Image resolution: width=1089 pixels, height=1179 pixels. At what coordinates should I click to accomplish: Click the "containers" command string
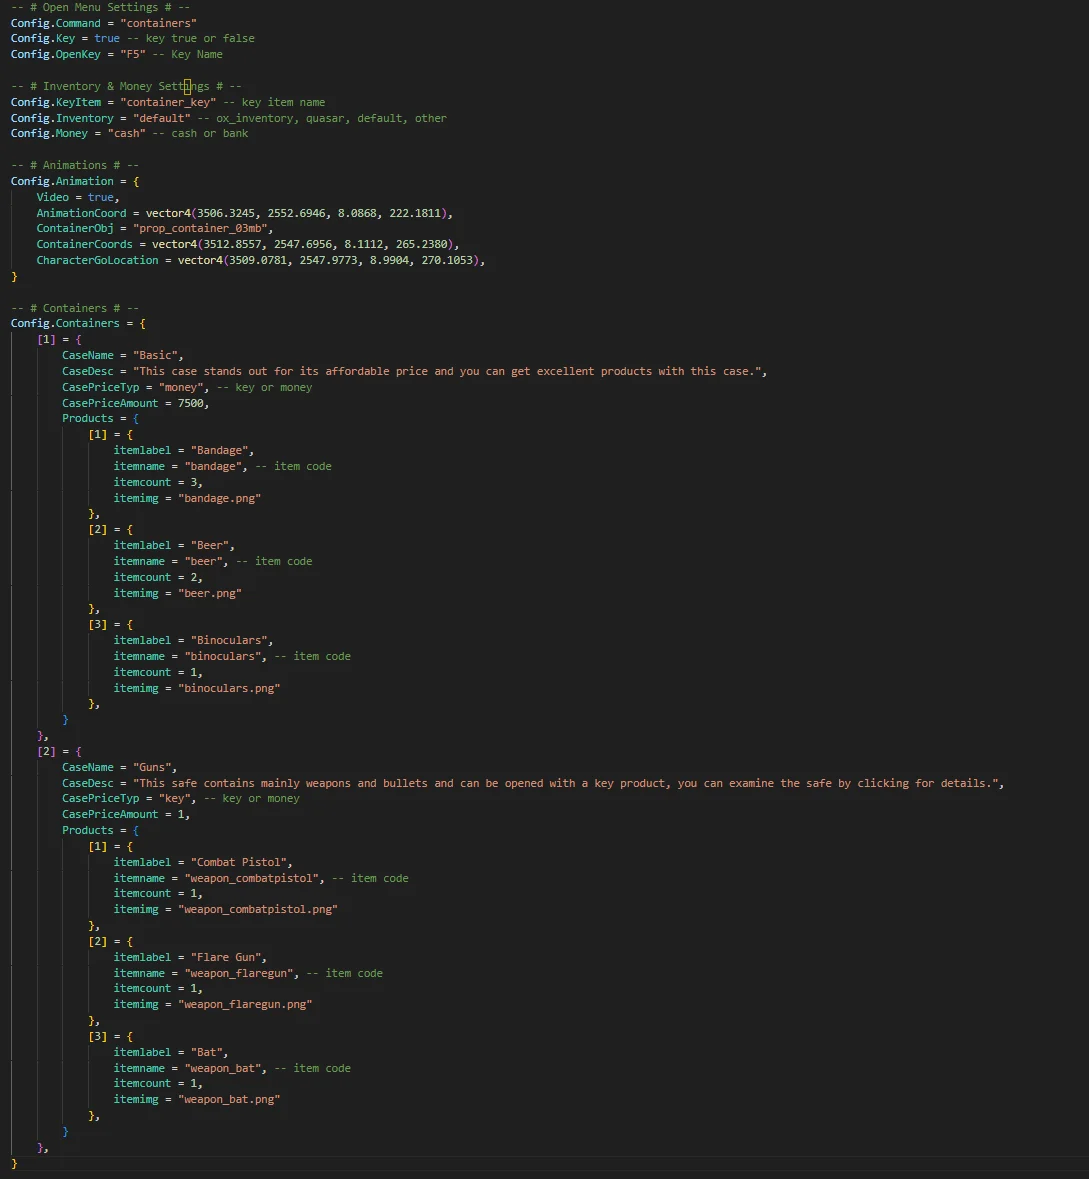(158, 23)
